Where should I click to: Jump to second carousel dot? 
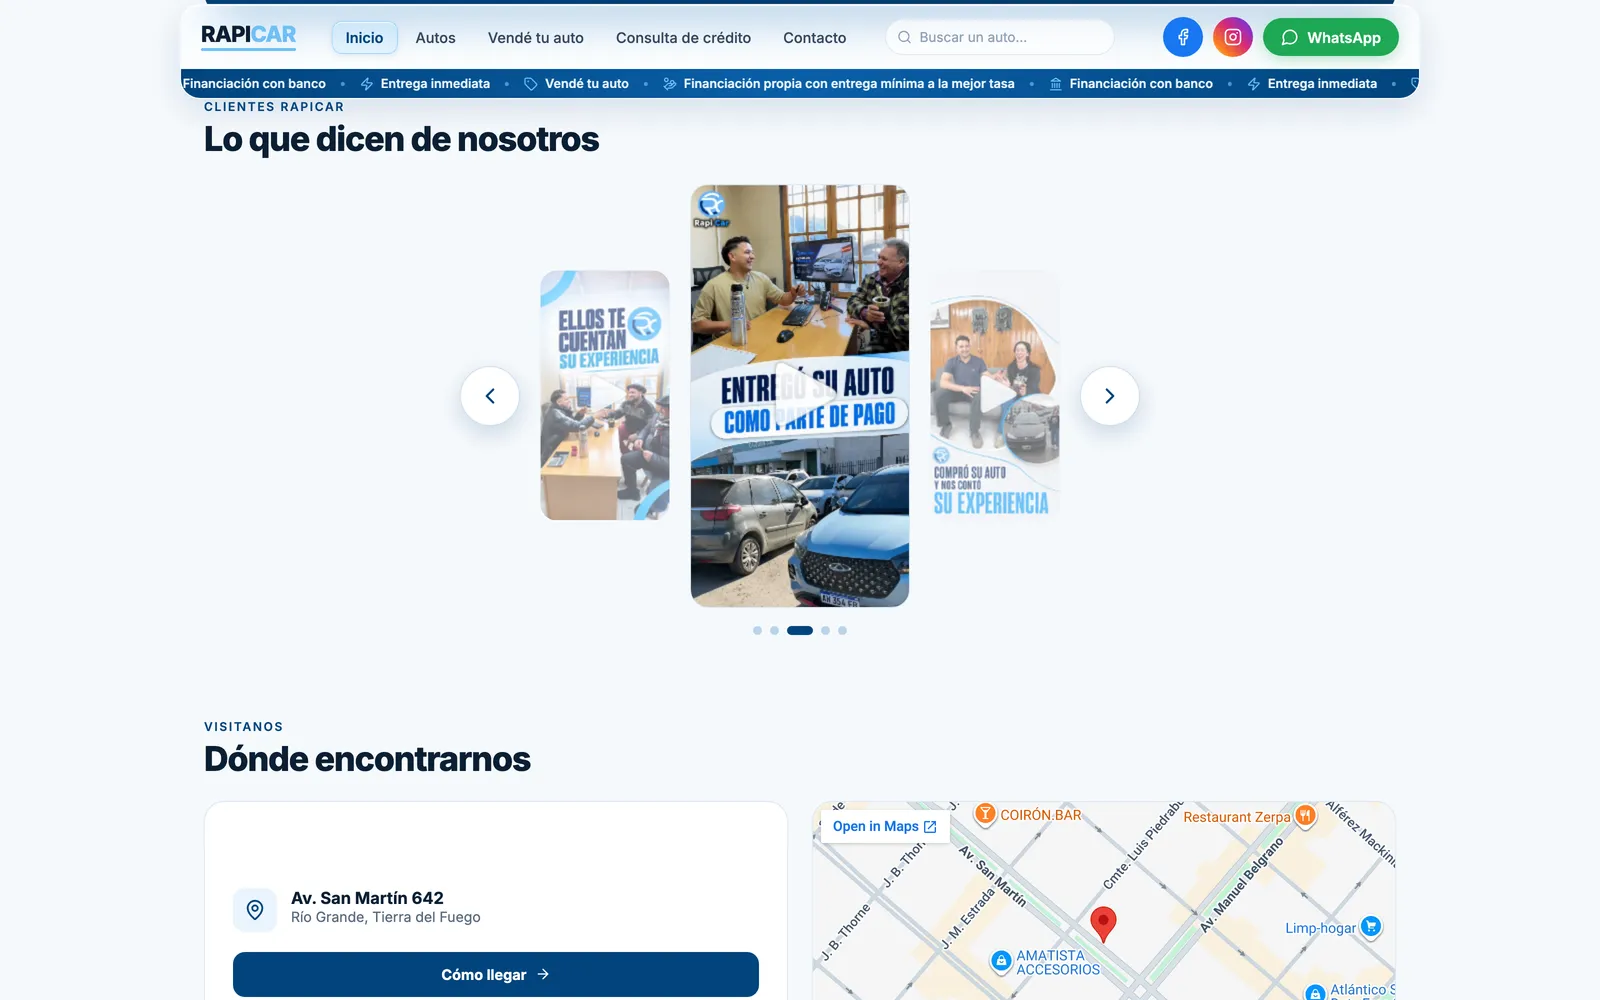(x=774, y=630)
